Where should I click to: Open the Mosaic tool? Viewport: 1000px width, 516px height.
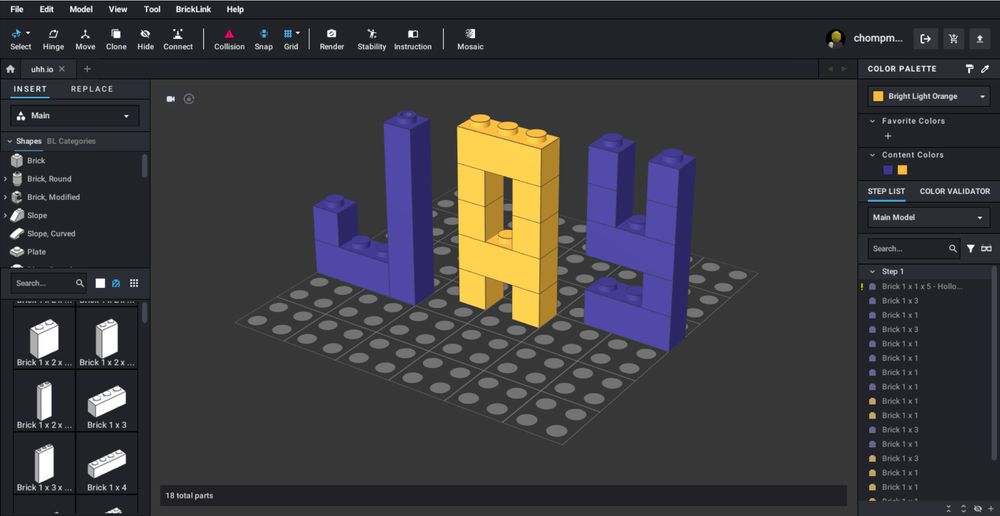(470, 40)
